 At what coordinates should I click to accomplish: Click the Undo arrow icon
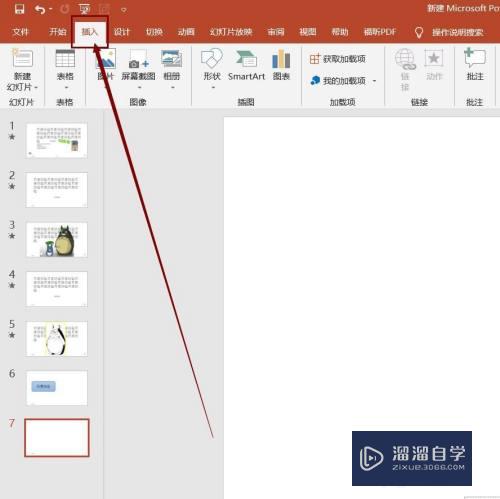(40, 9)
